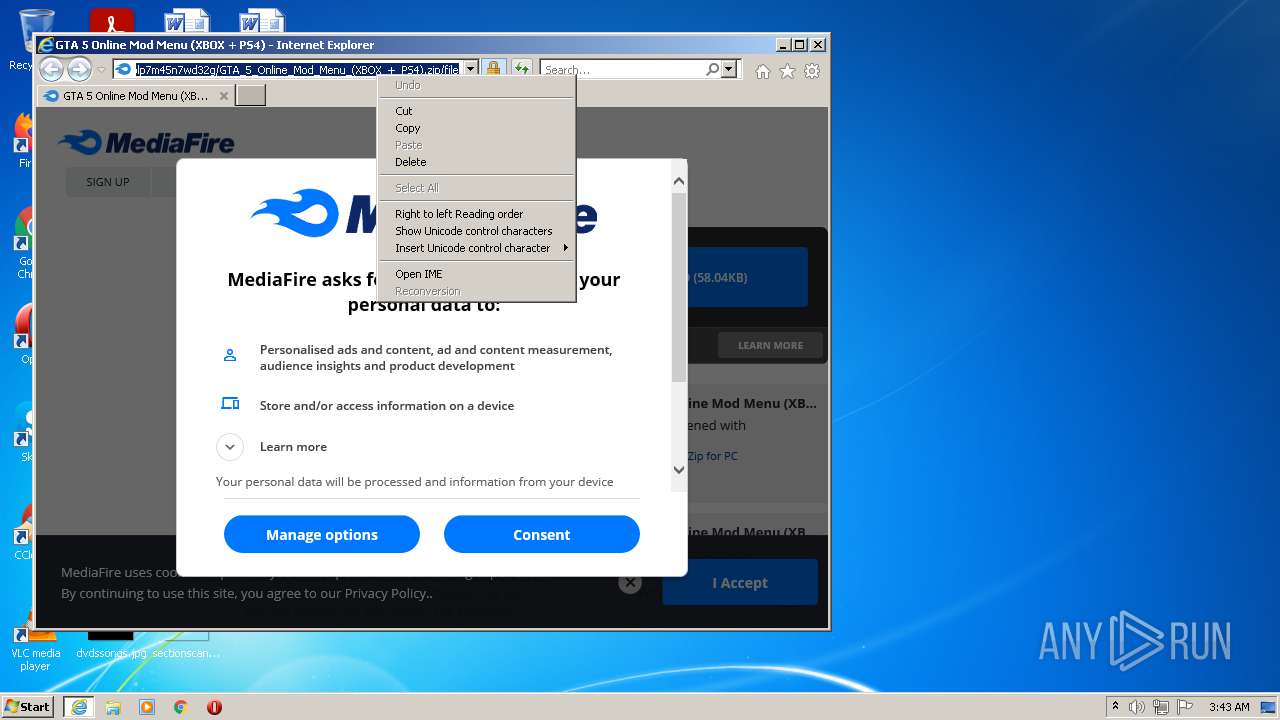1280x720 pixels.
Task: Click the address bar URL field
Action: 298,70
